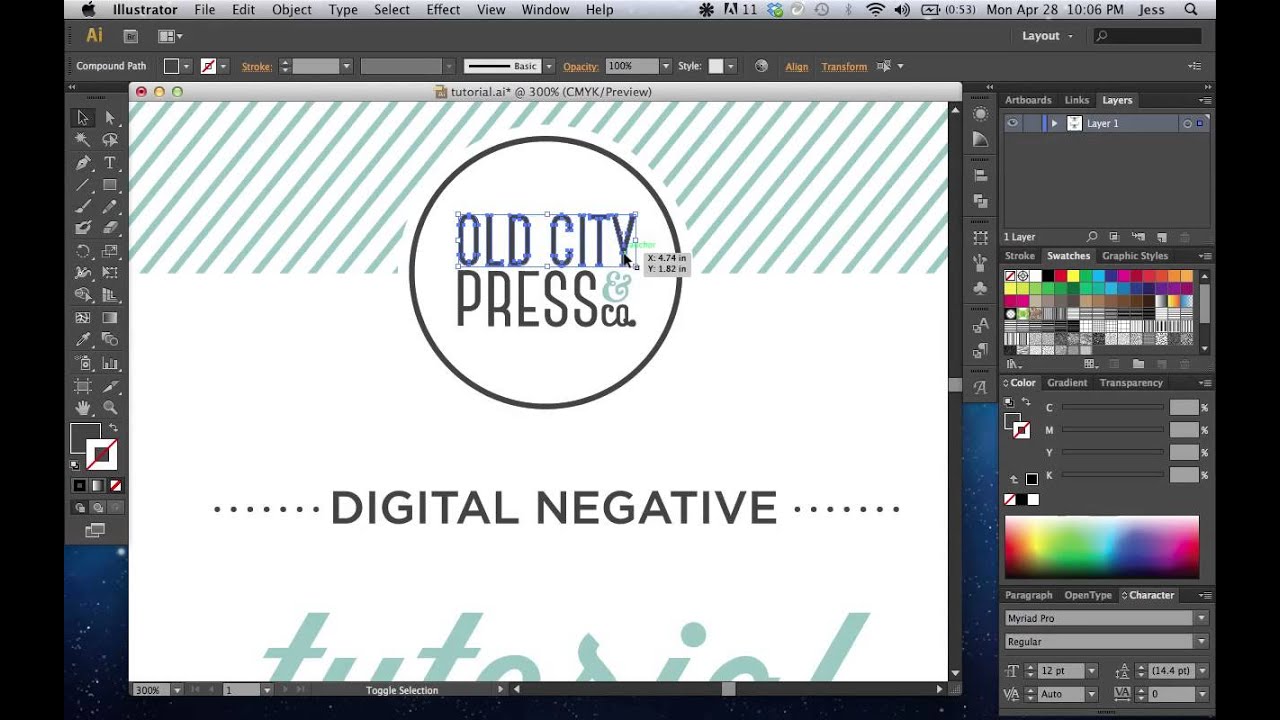Screen dimensions: 1280x720
Task: Select the Blend tool
Action: coord(110,340)
